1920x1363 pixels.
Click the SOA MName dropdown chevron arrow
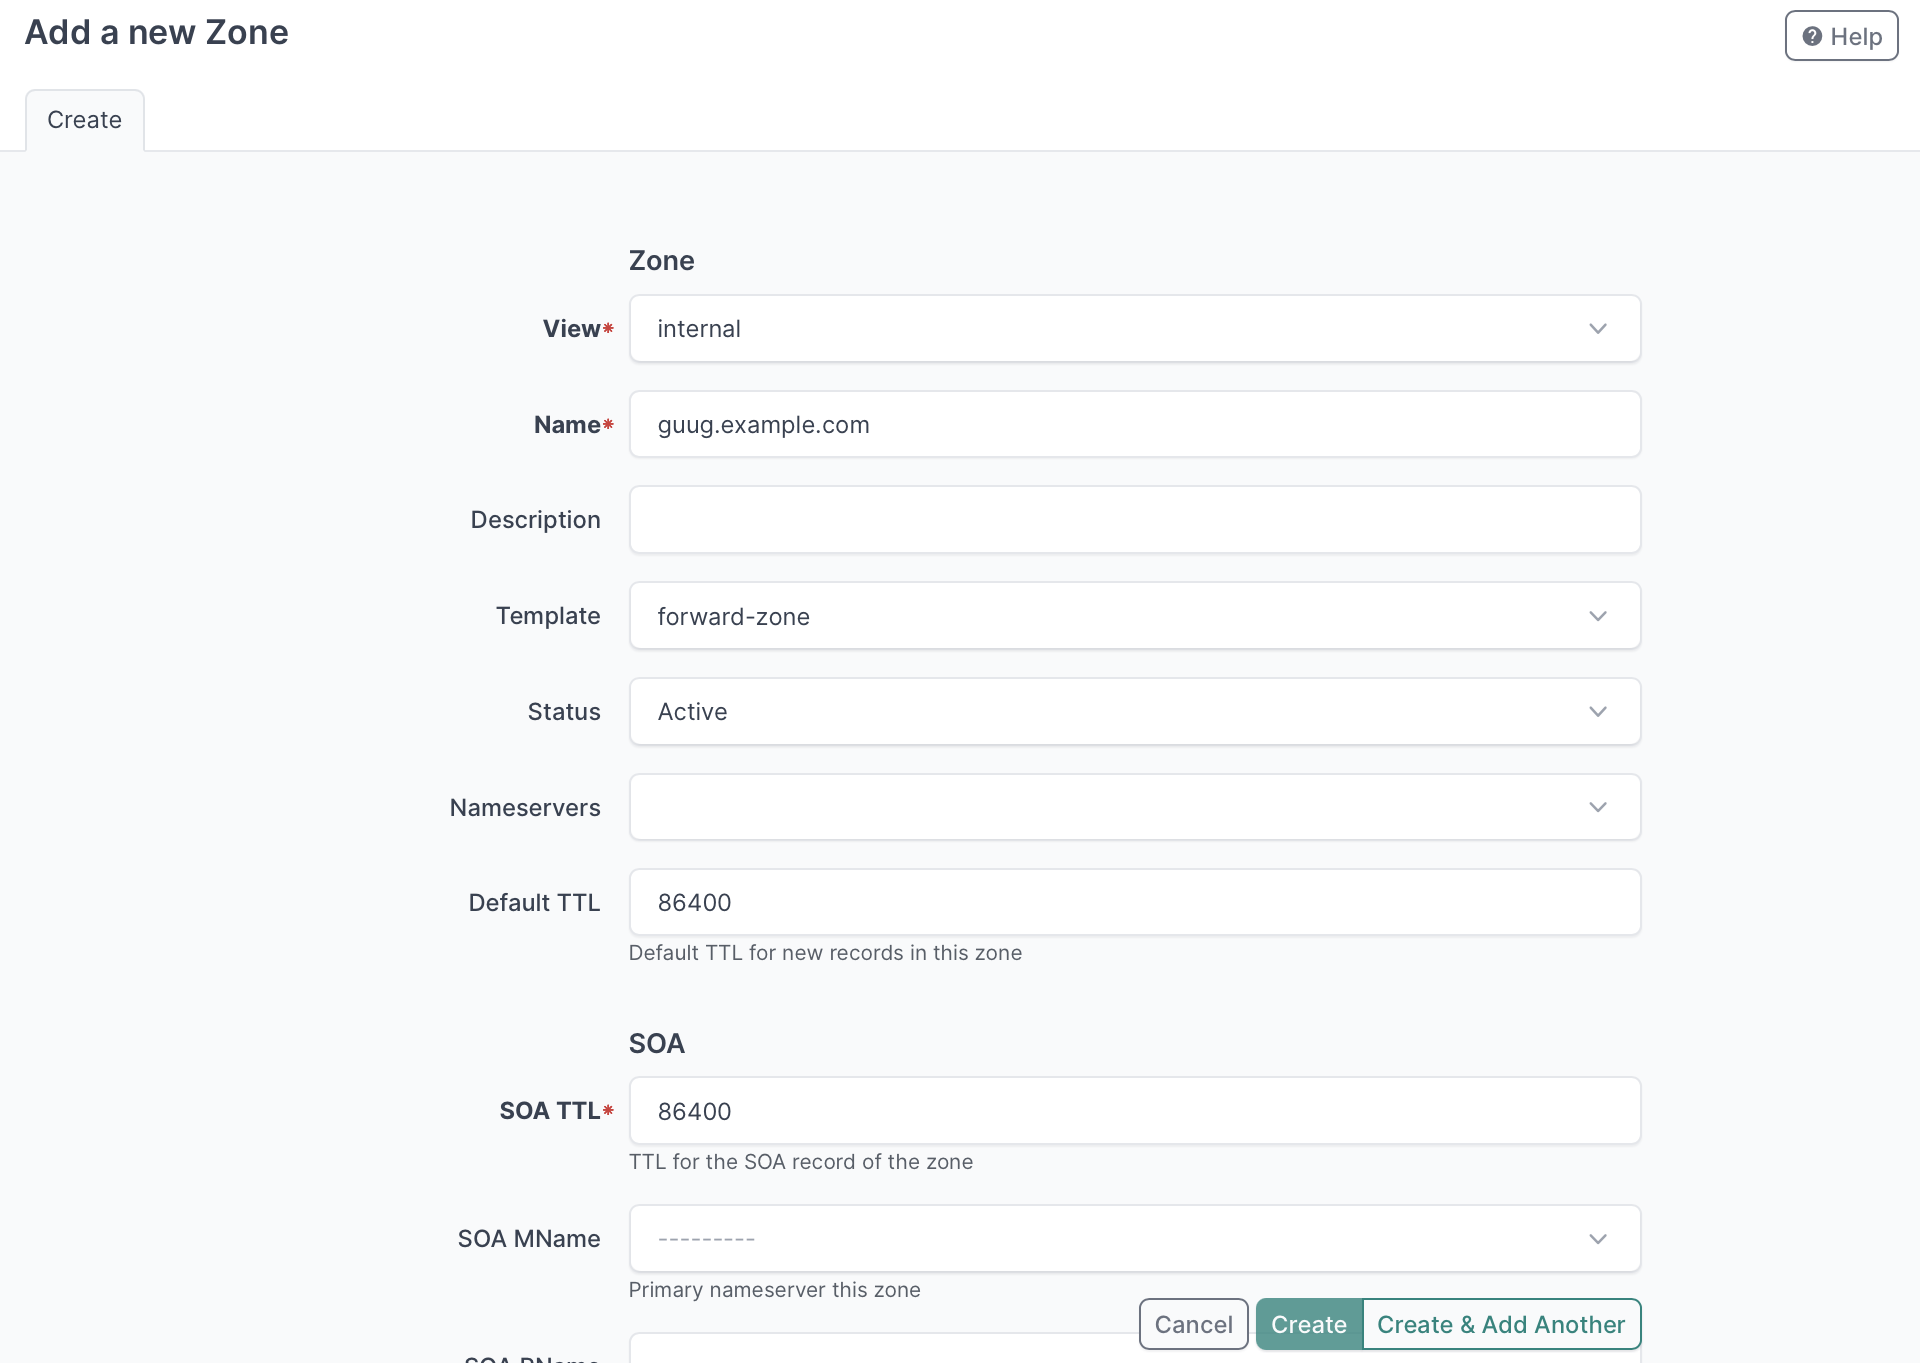click(1597, 1239)
